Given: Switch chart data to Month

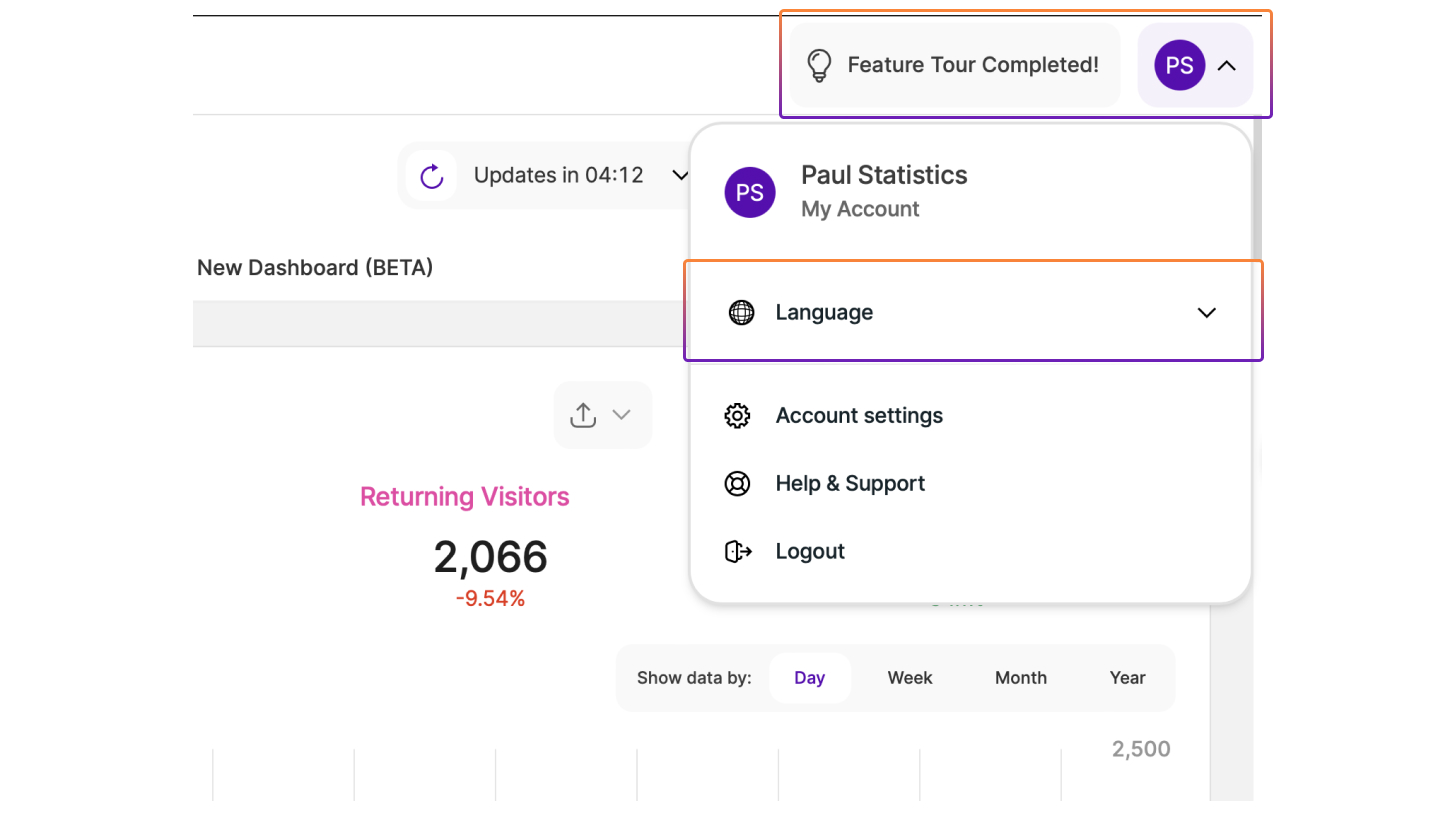Looking at the screenshot, I should 1020,678.
